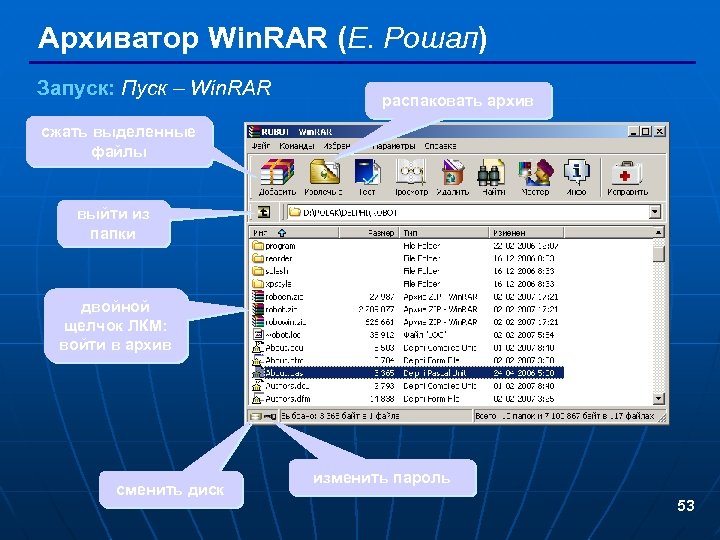The width and height of the screenshot is (720, 540).
Task: Open the Избранное menu
Action: coord(338,146)
